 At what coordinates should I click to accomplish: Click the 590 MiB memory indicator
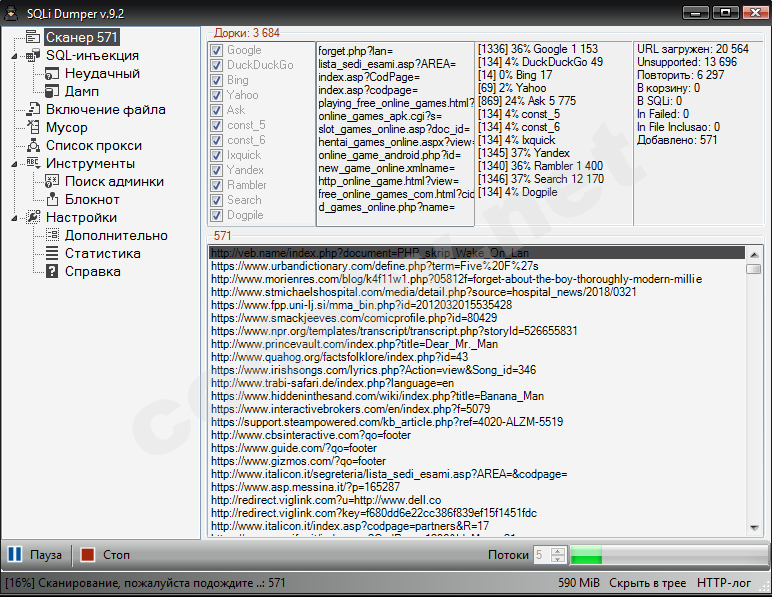579,583
